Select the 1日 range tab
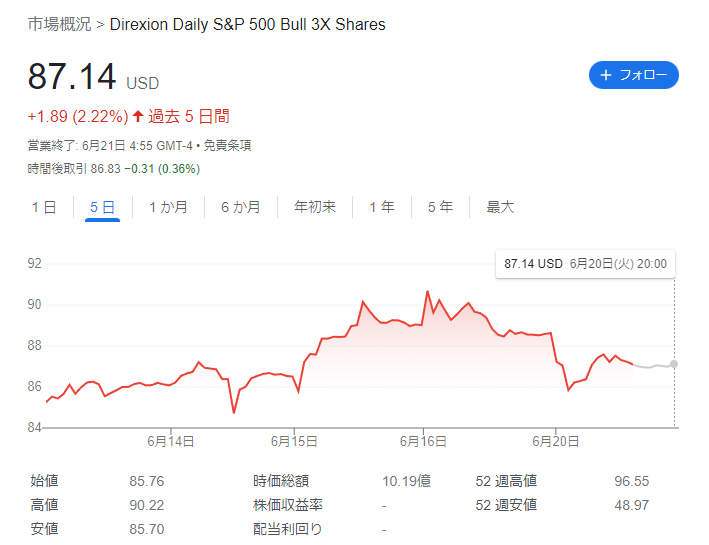This screenshot has height=545, width=709. (x=44, y=207)
